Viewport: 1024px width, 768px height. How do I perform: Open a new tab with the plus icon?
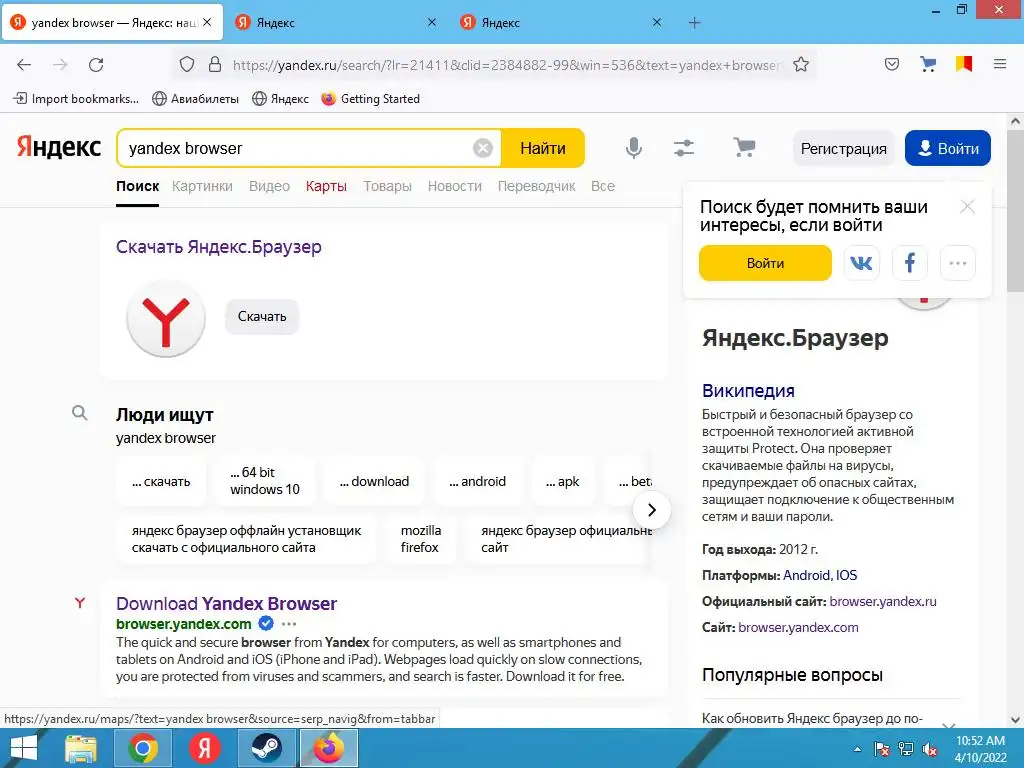pos(694,23)
